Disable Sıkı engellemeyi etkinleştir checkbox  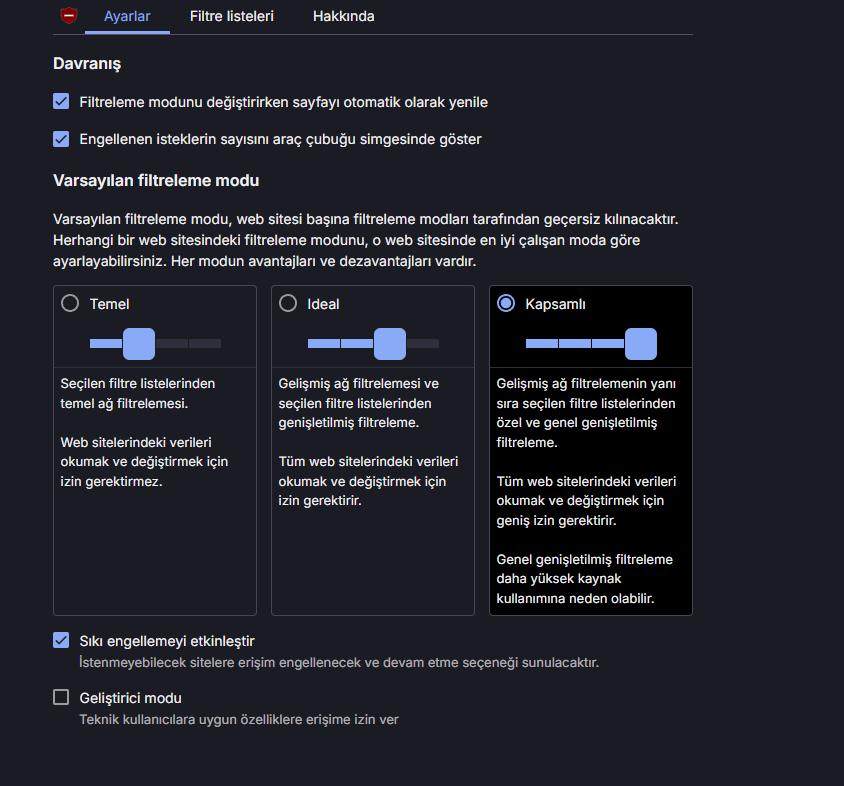tap(61, 640)
